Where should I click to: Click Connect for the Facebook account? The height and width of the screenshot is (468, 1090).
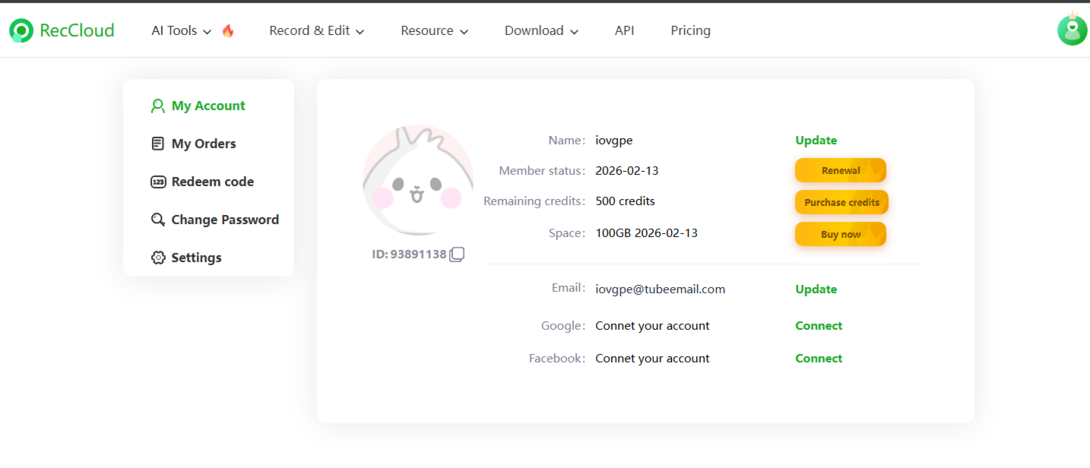click(x=819, y=358)
